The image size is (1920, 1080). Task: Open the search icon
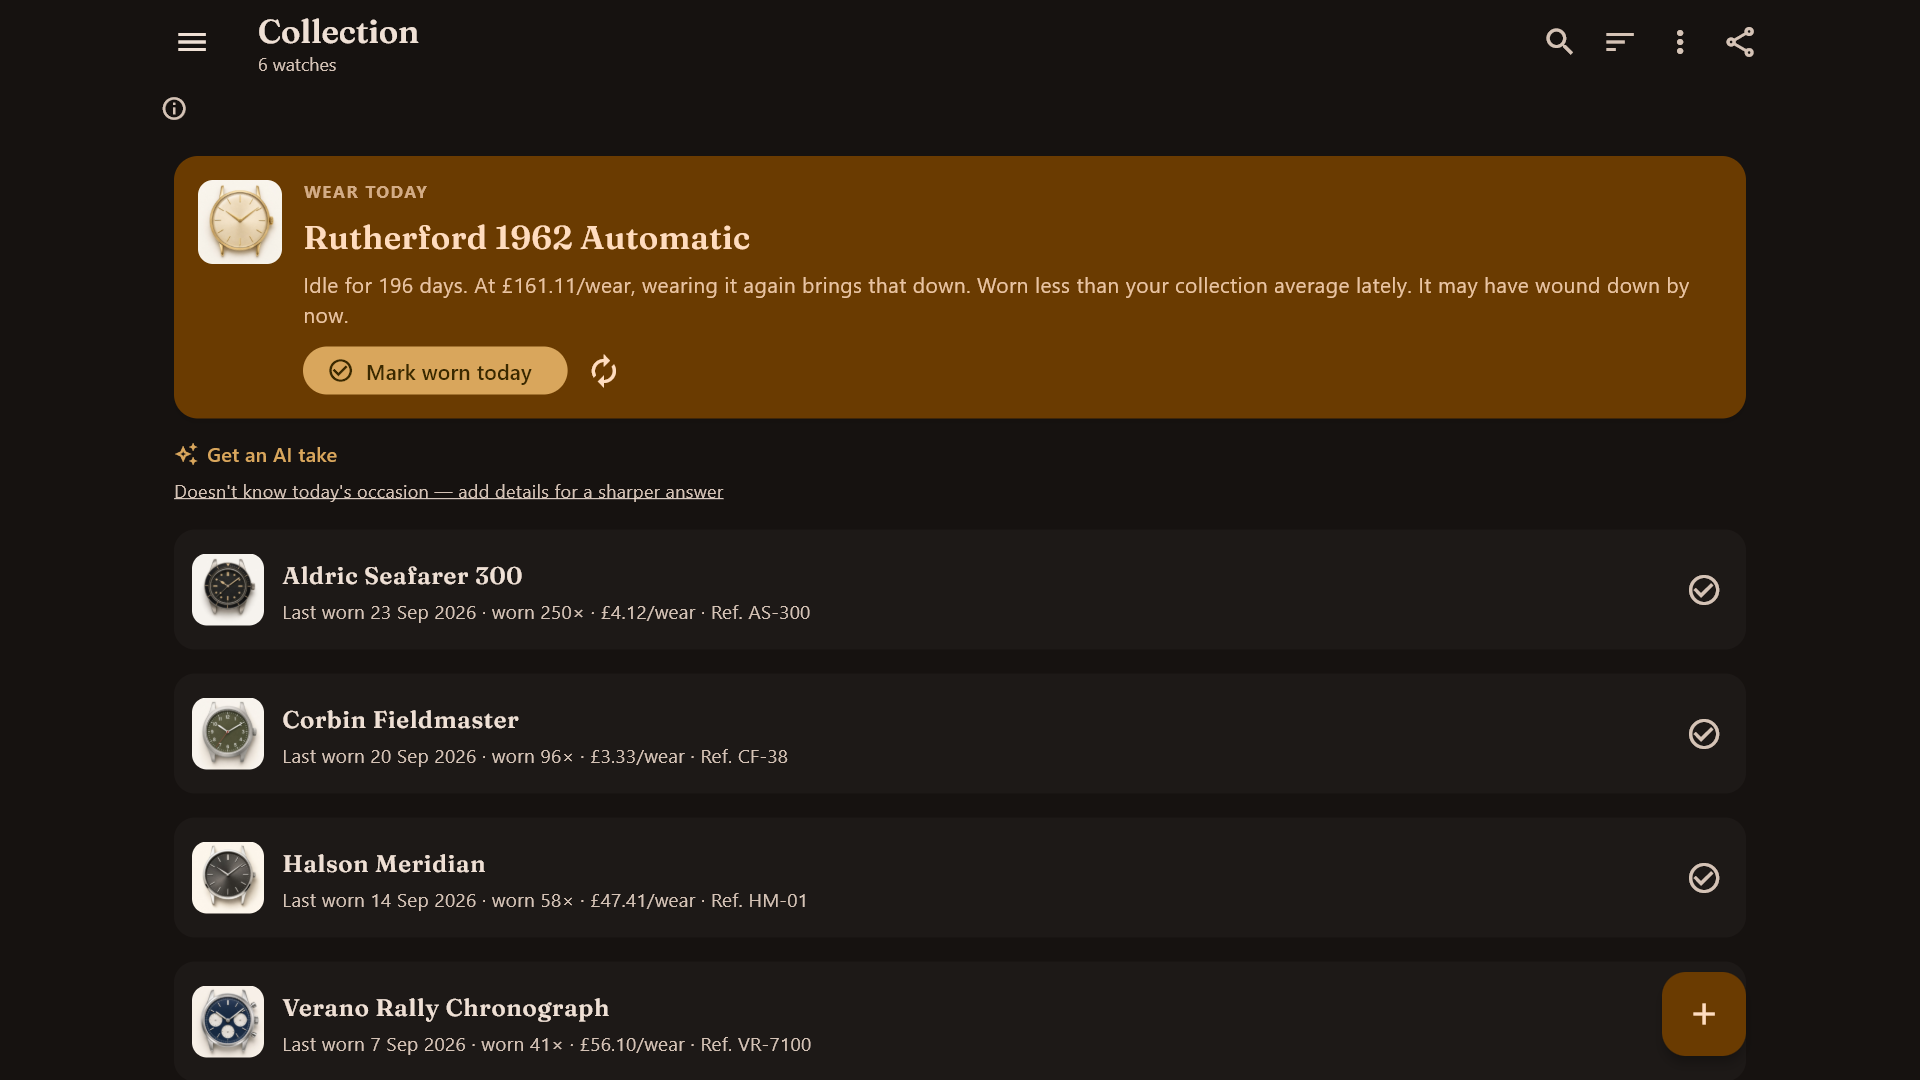click(1559, 42)
